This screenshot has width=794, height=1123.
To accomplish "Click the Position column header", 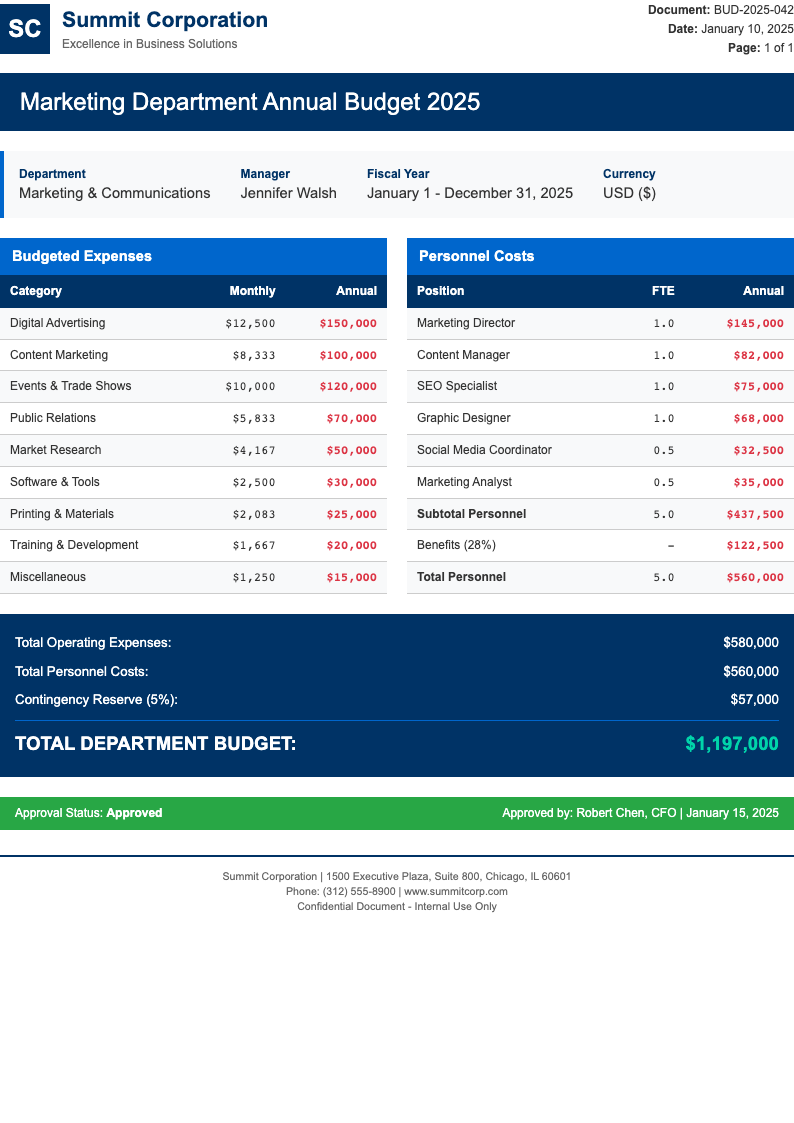I will (x=440, y=291).
